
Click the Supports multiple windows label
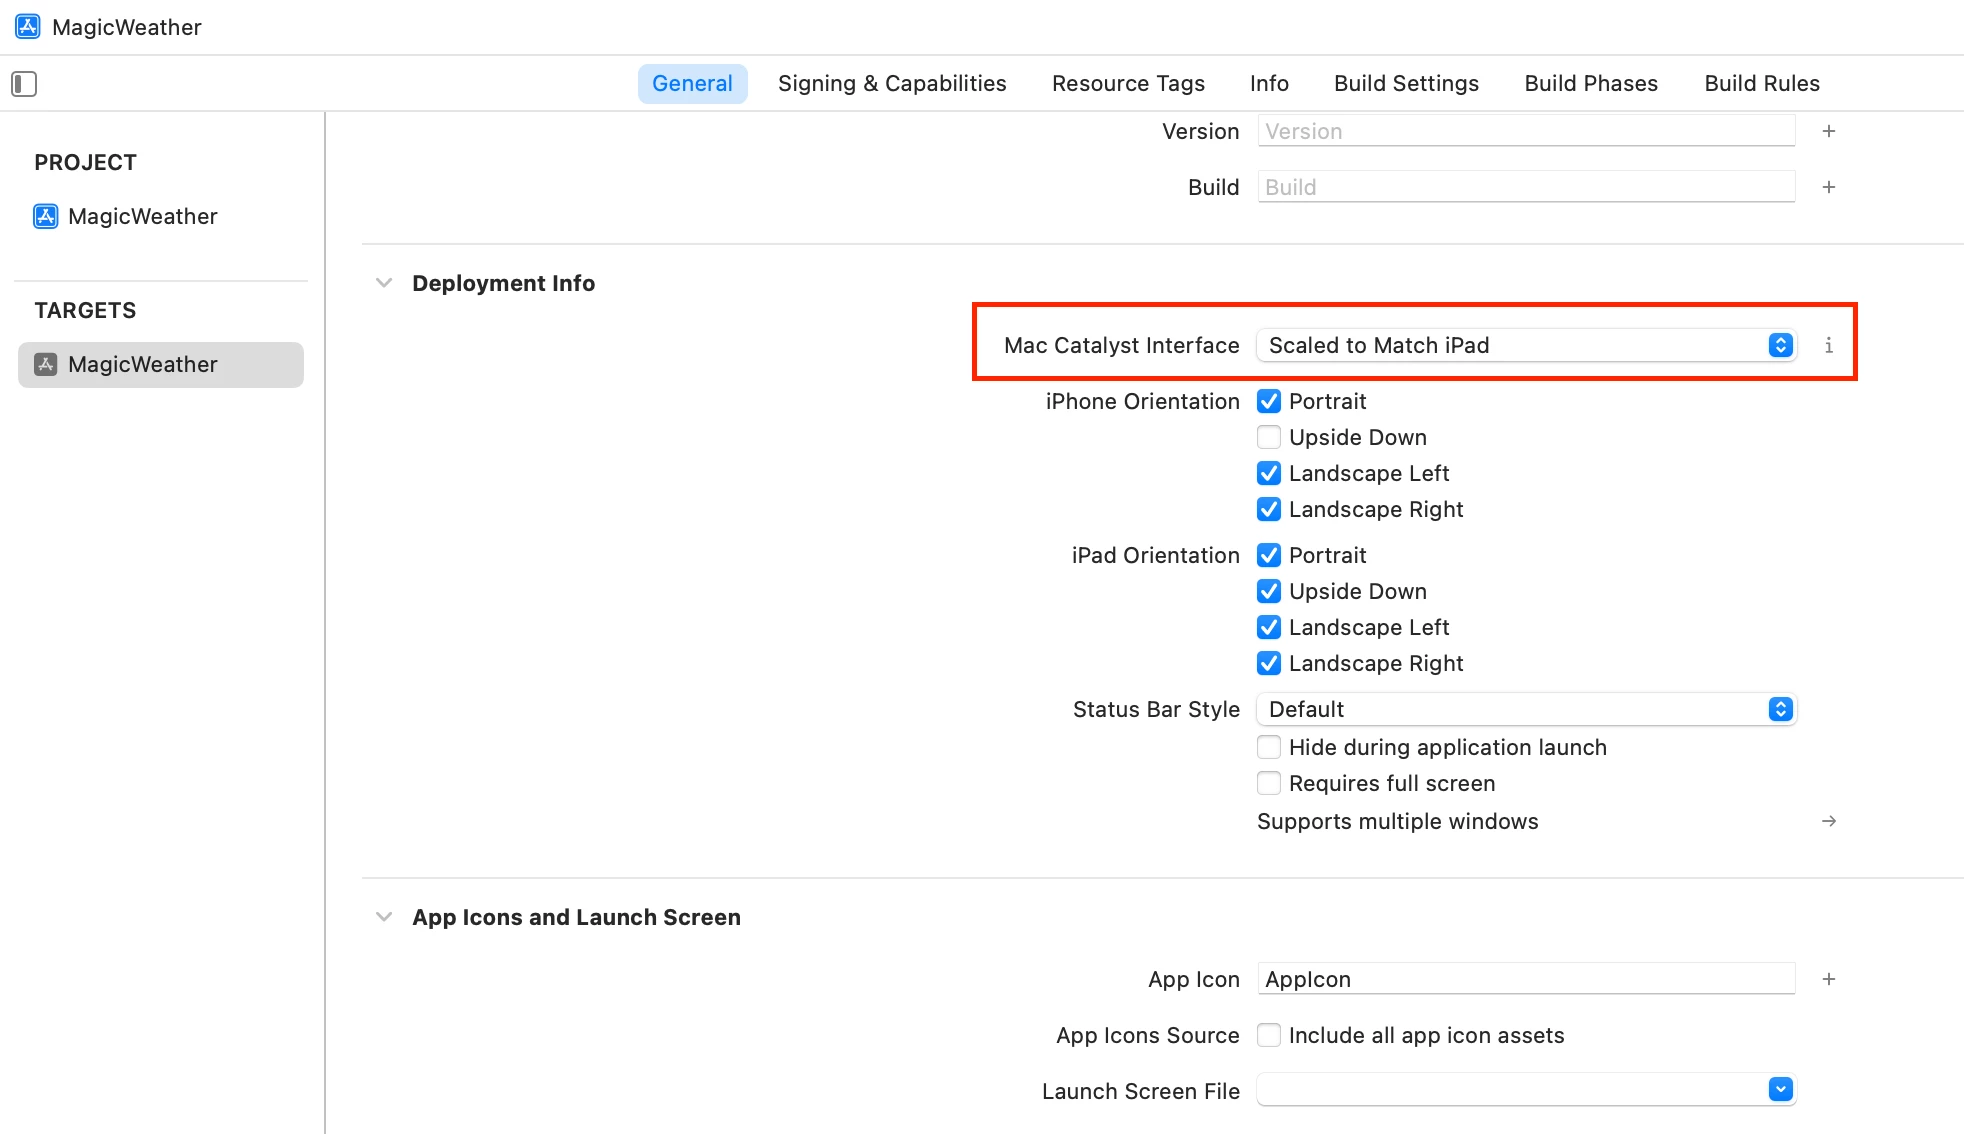[x=1397, y=821]
